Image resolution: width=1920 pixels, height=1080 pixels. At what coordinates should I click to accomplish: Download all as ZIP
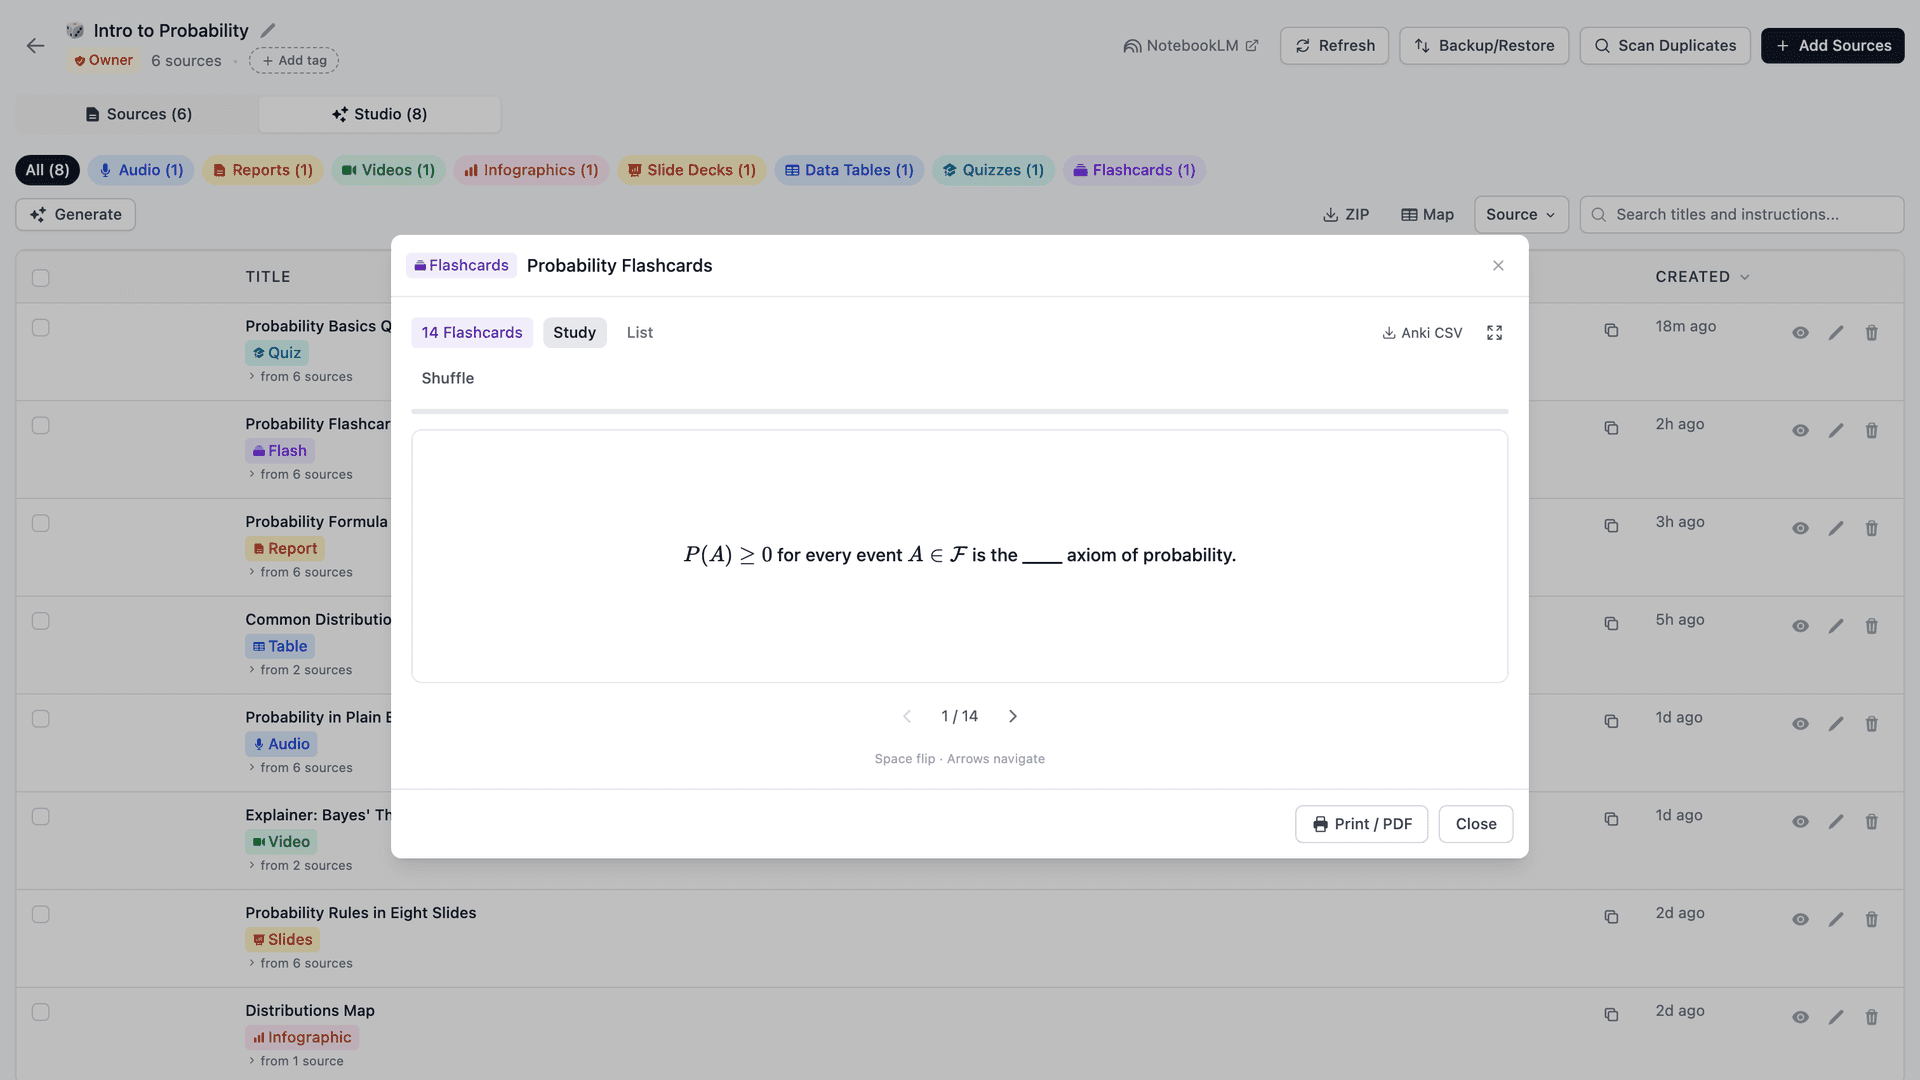pos(1346,215)
